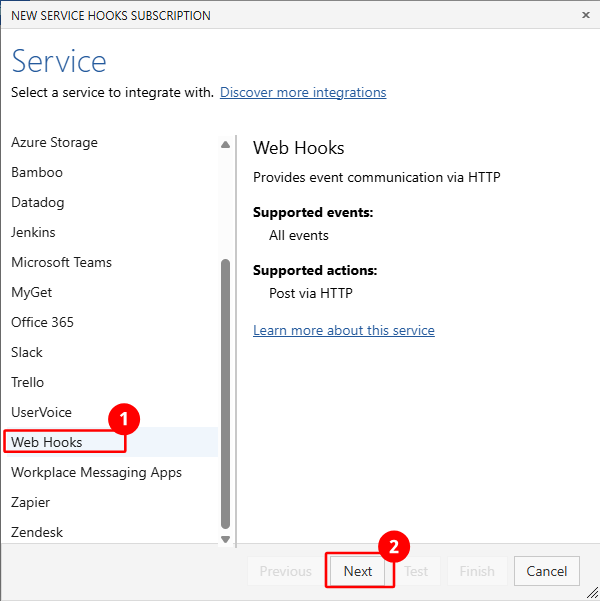Pick Zendesk in the service list
600x601 pixels.
click(x=110, y=532)
